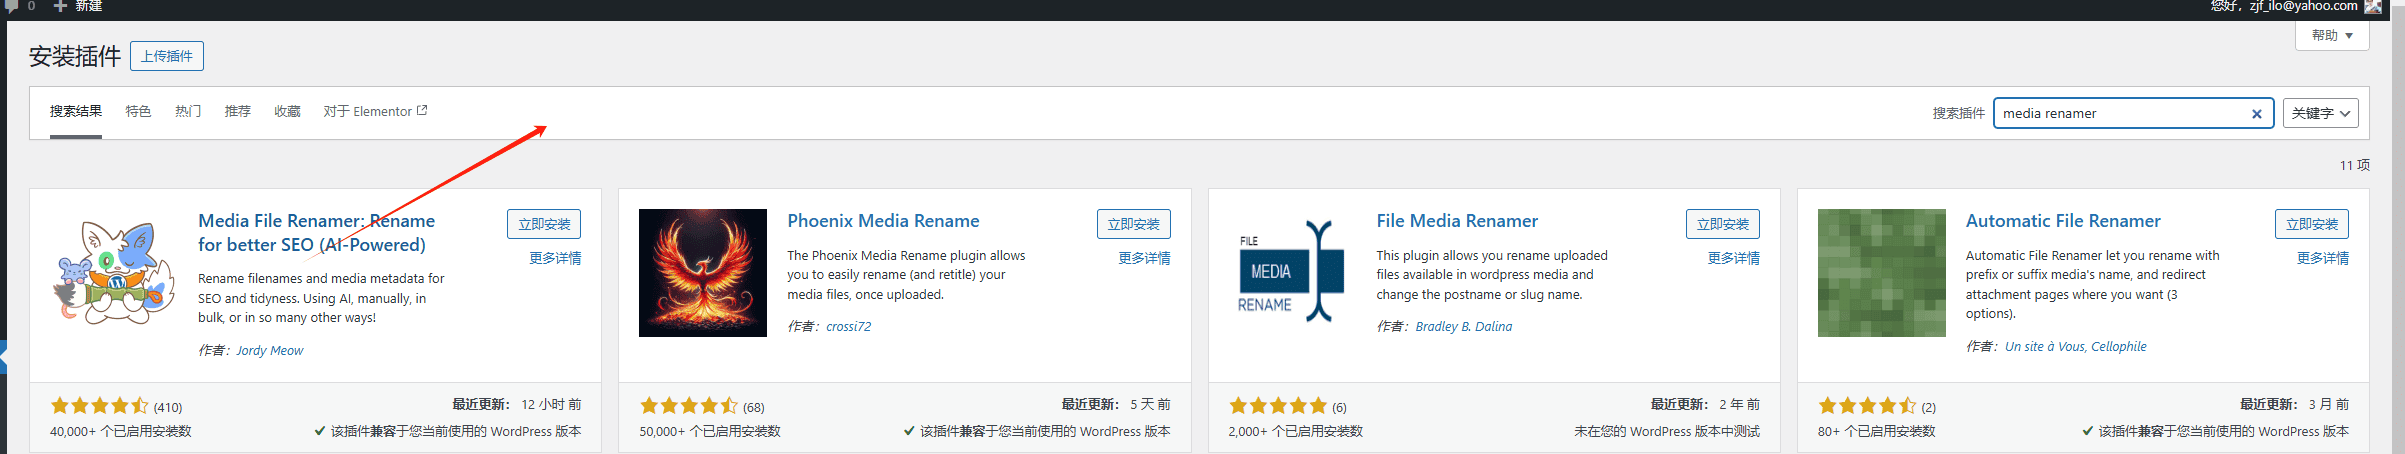
Task: Click the 80+ 个已启用安装数 text
Action: 1877,431
